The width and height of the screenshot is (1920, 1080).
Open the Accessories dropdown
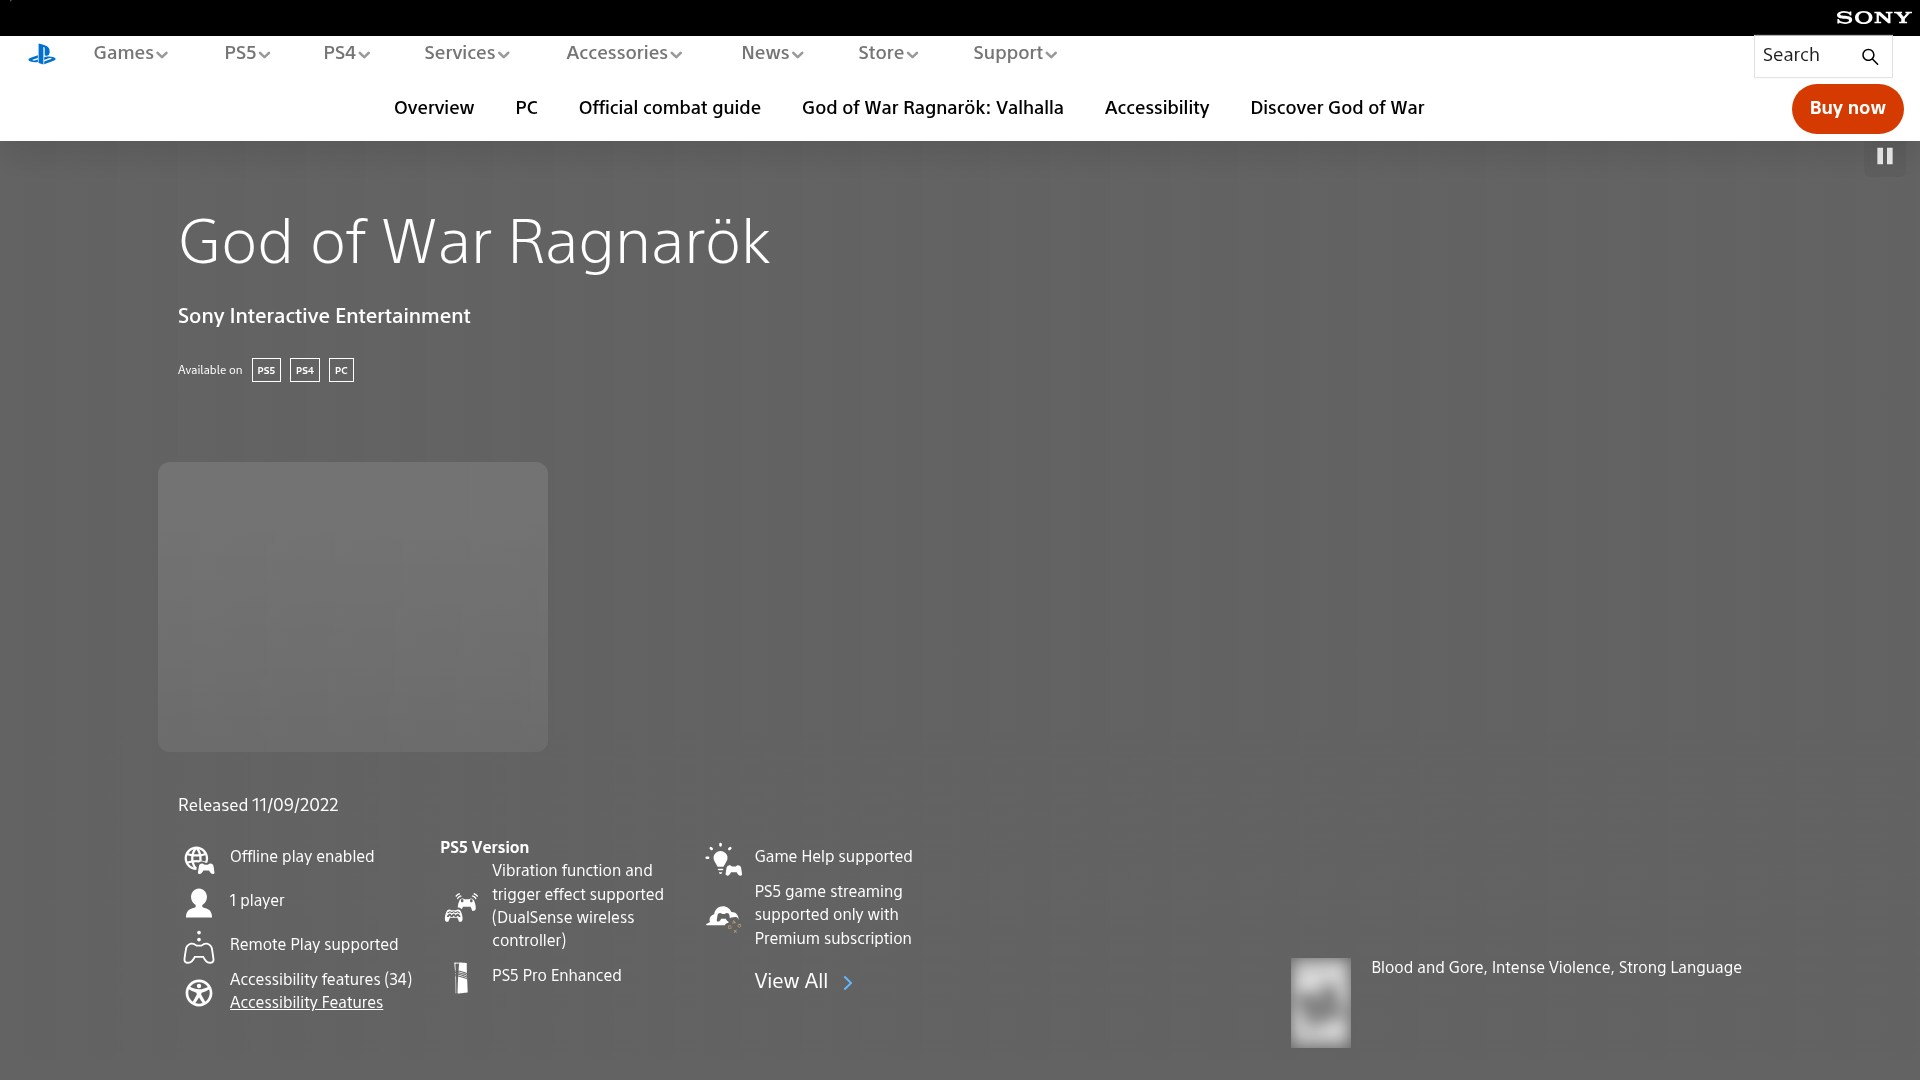[624, 53]
